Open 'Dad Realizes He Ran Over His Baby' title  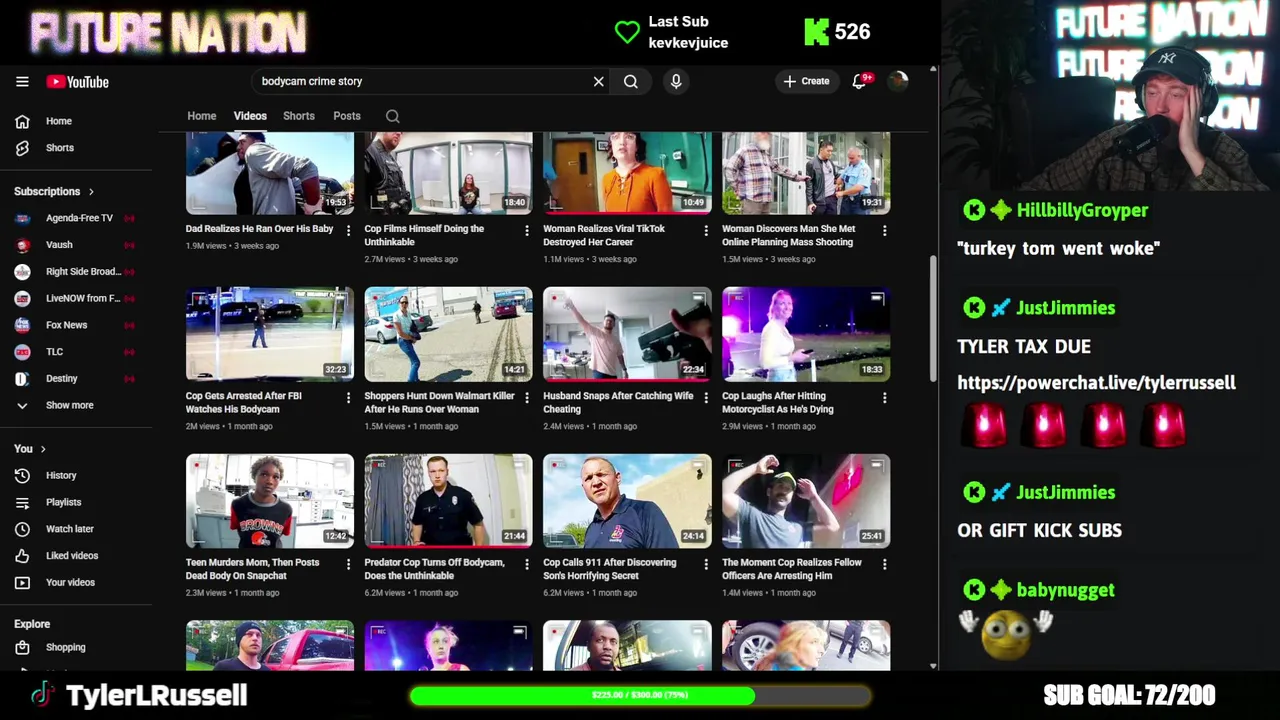pos(259,229)
